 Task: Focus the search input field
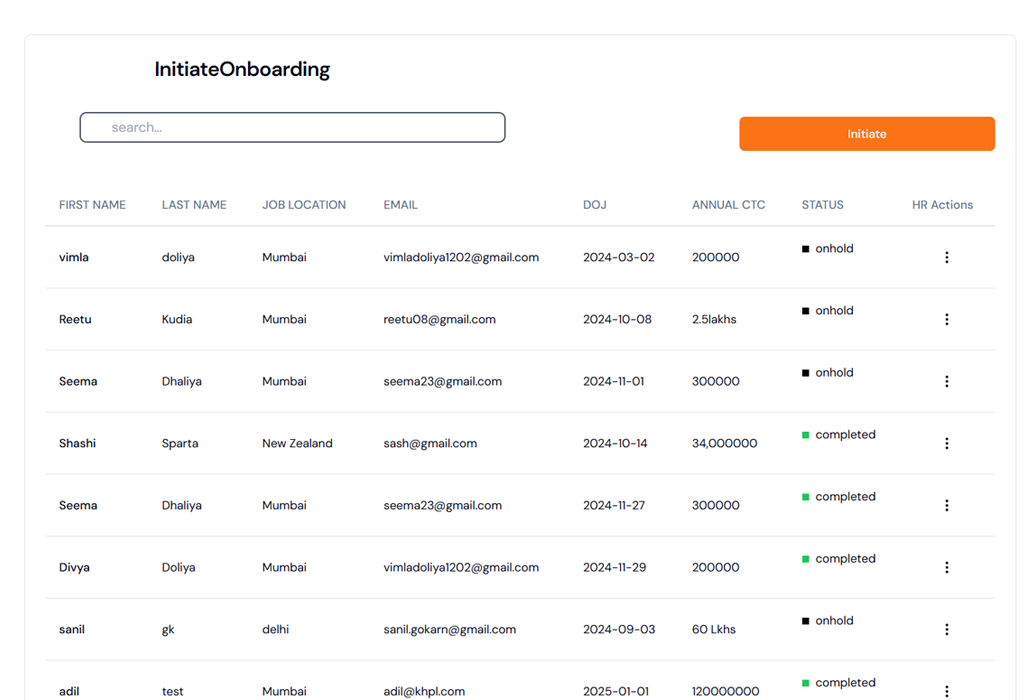pyautogui.click(x=292, y=127)
